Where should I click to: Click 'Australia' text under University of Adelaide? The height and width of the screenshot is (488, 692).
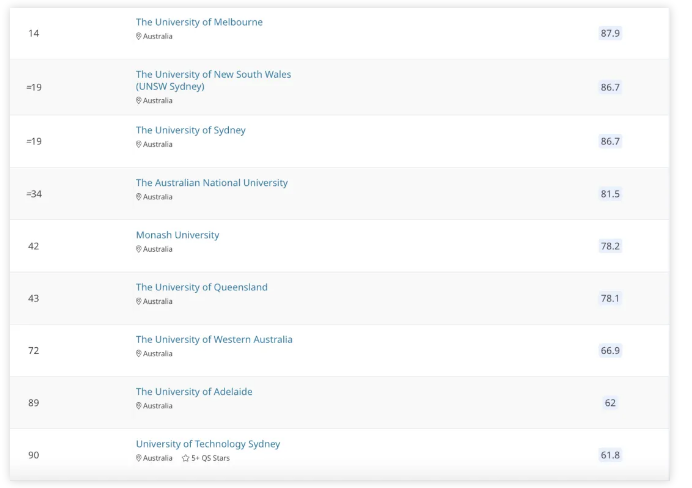click(x=158, y=406)
